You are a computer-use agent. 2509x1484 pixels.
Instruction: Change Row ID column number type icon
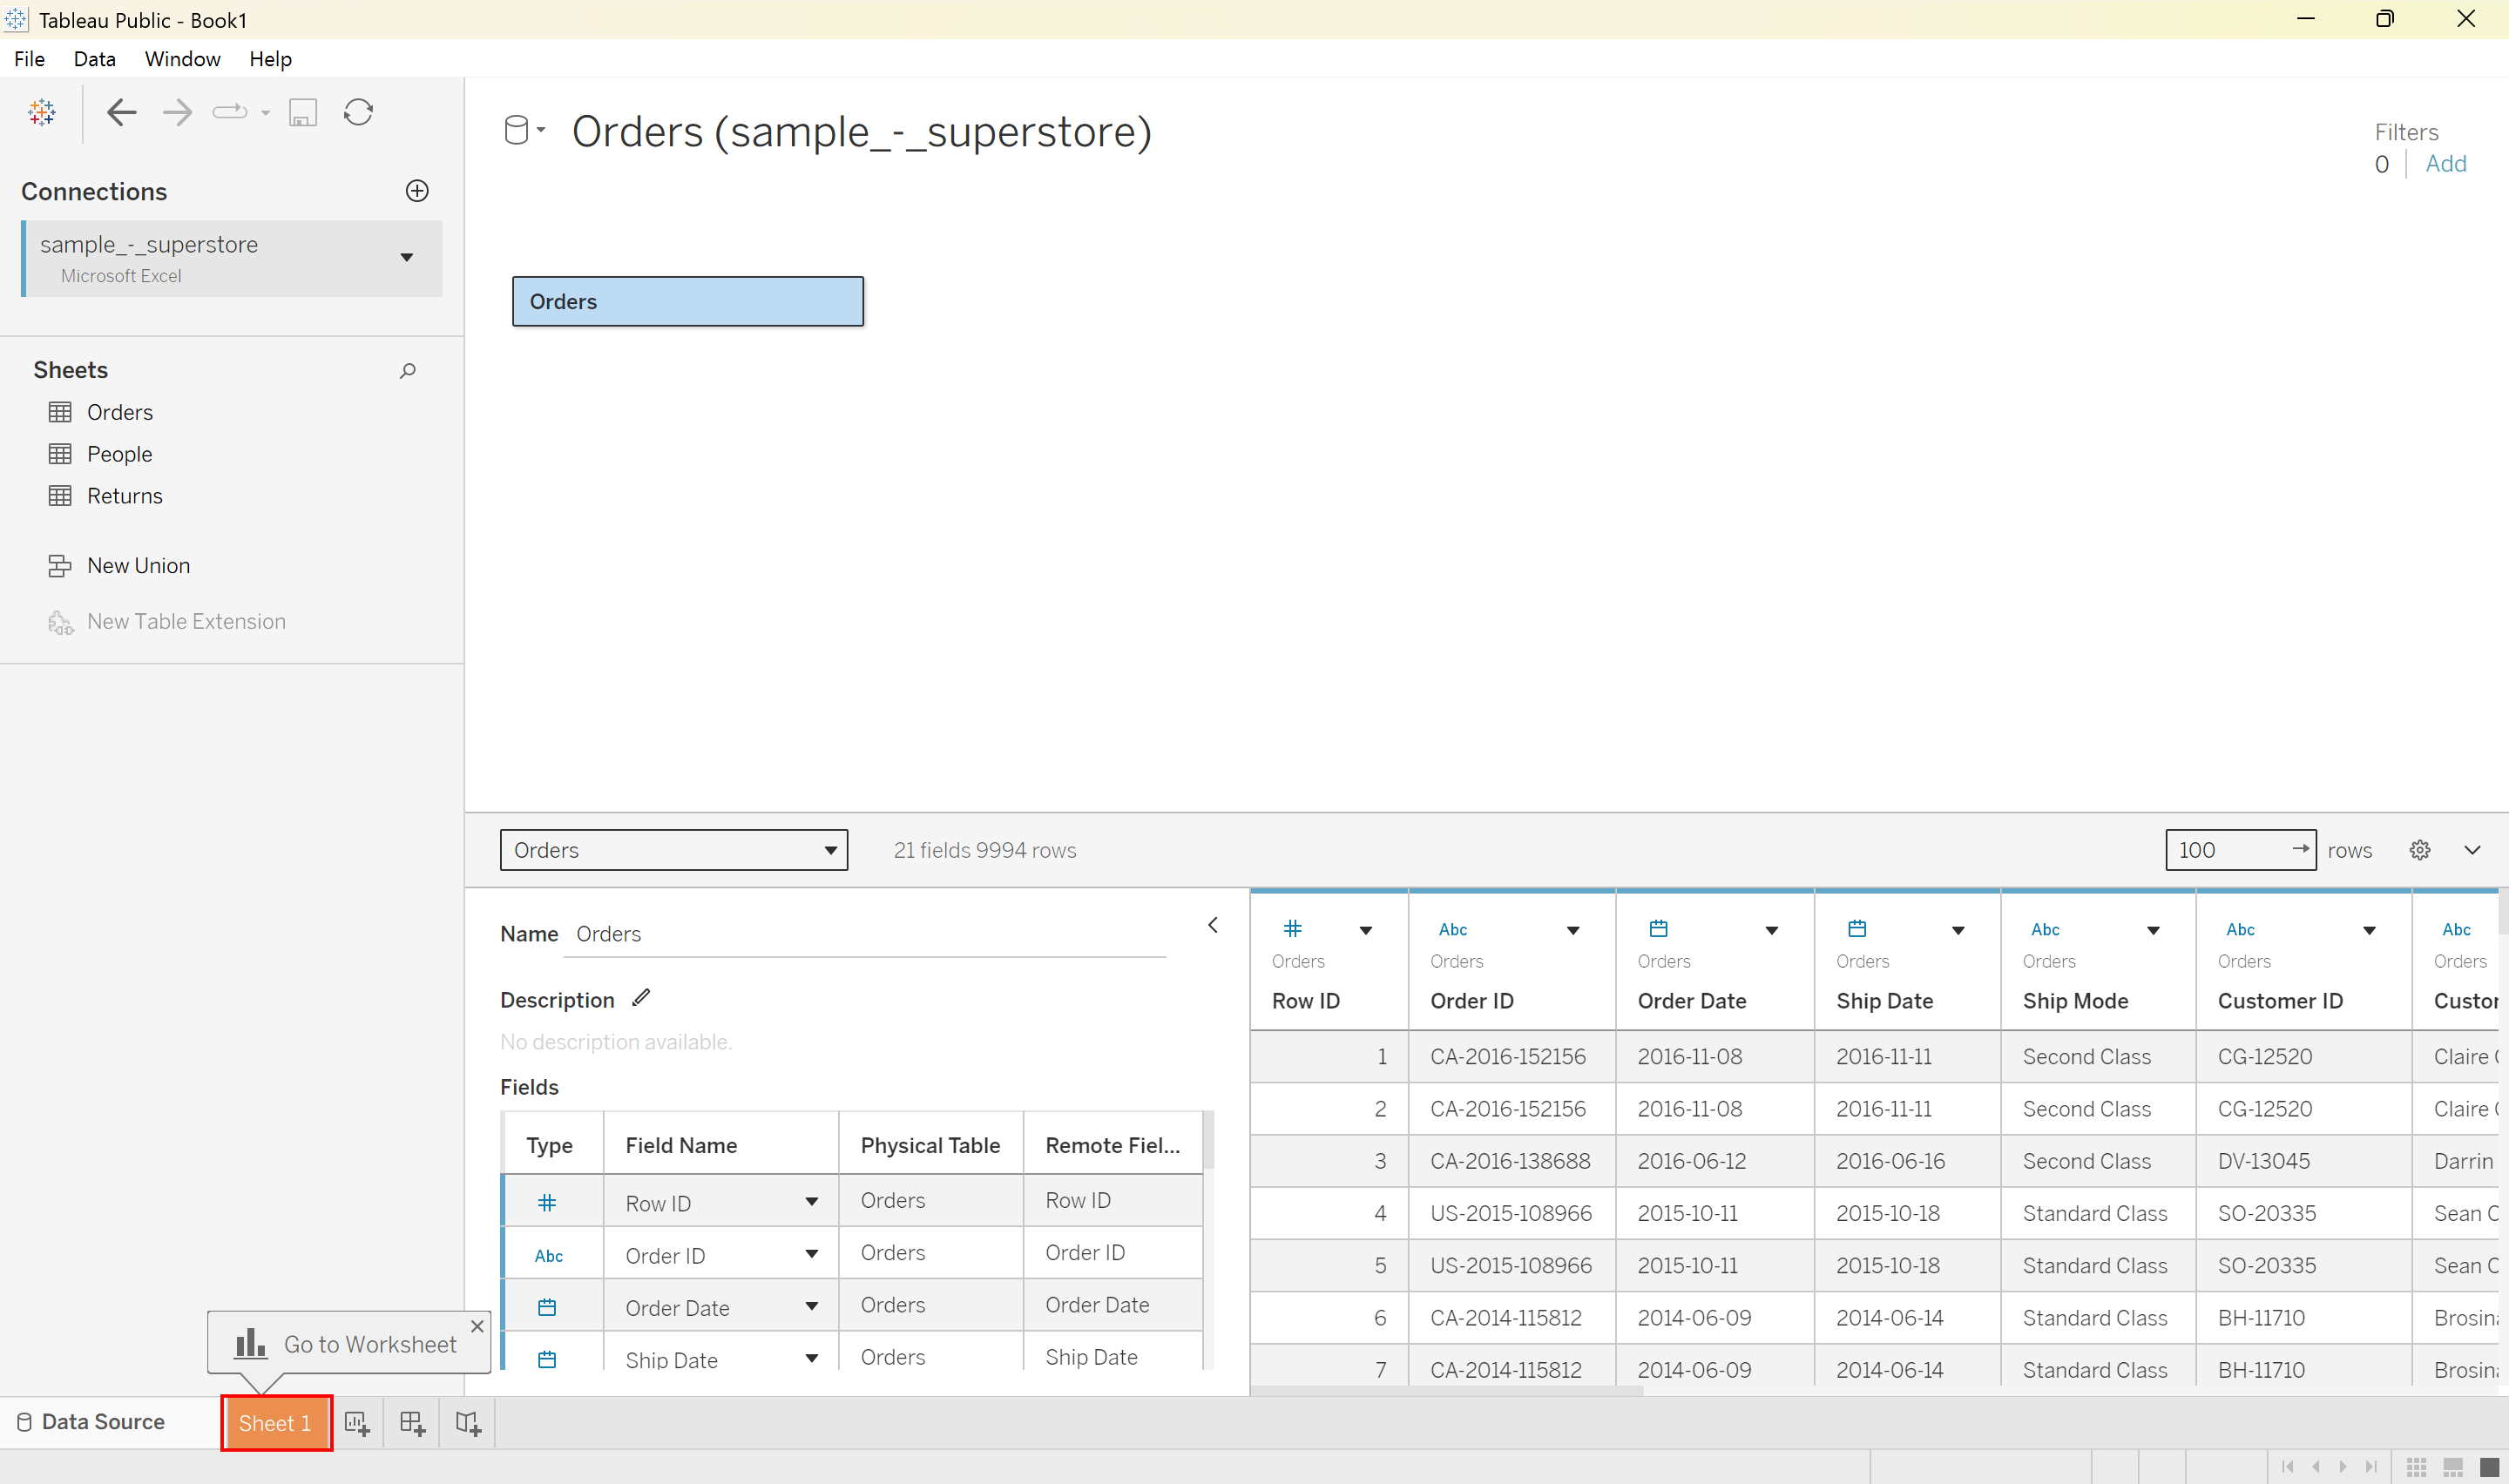(1292, 929)
